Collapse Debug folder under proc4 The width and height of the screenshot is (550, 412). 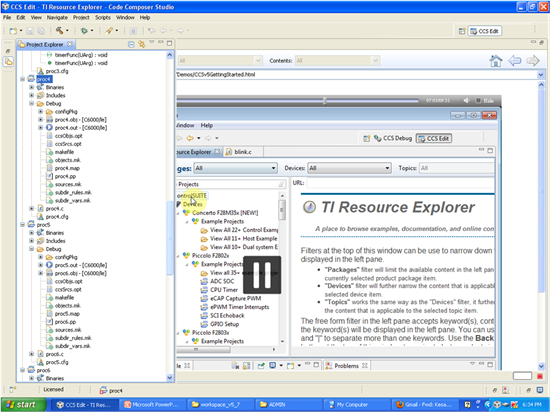tap(32, 103)
